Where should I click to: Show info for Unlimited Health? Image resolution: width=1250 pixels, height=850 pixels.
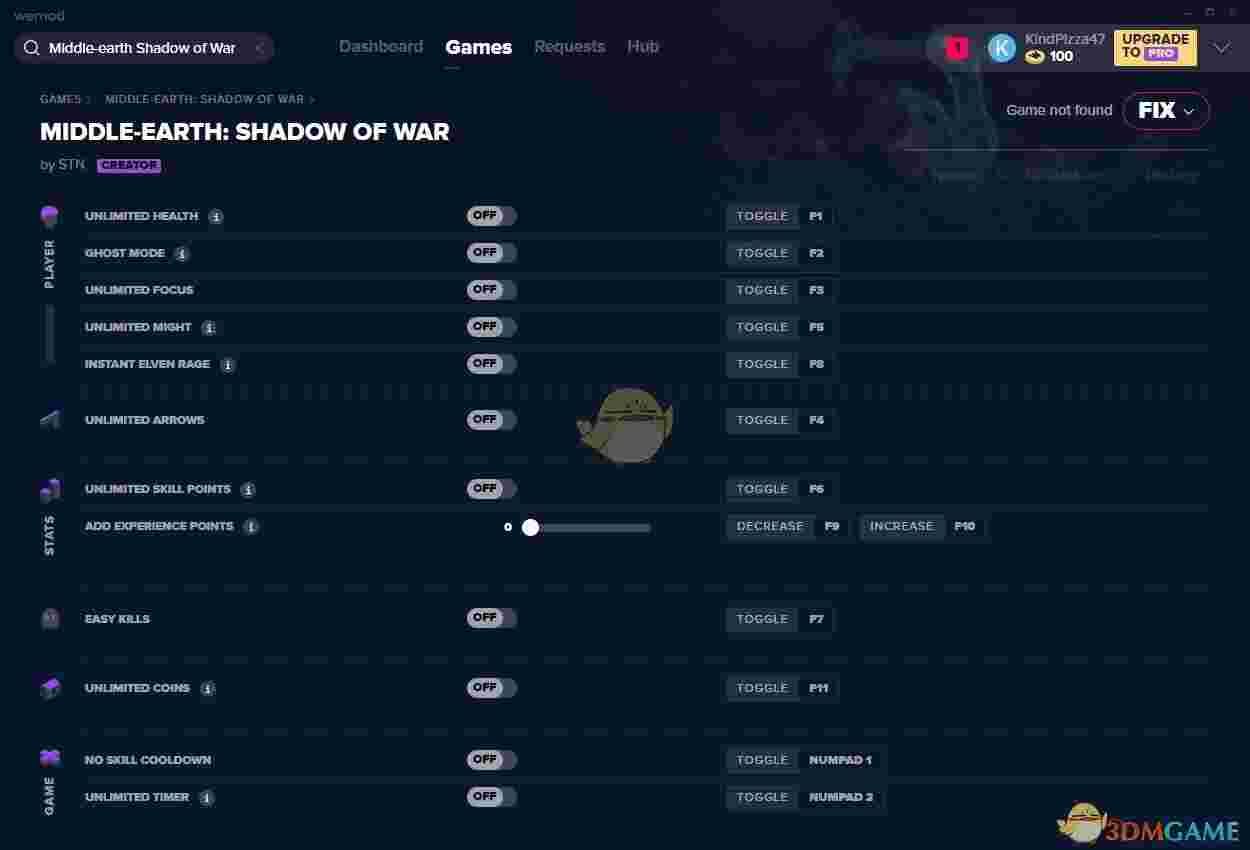click(x=216, y=217)
